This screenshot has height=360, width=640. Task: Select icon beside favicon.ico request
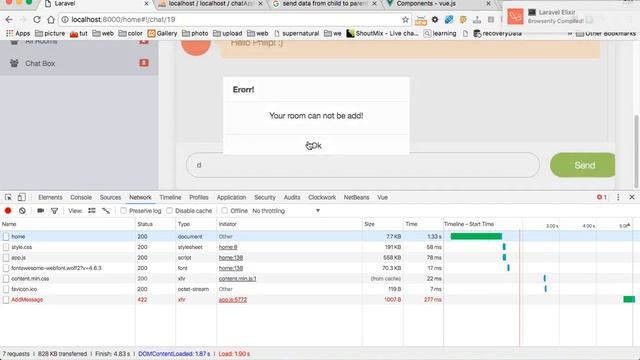point(6,289)
